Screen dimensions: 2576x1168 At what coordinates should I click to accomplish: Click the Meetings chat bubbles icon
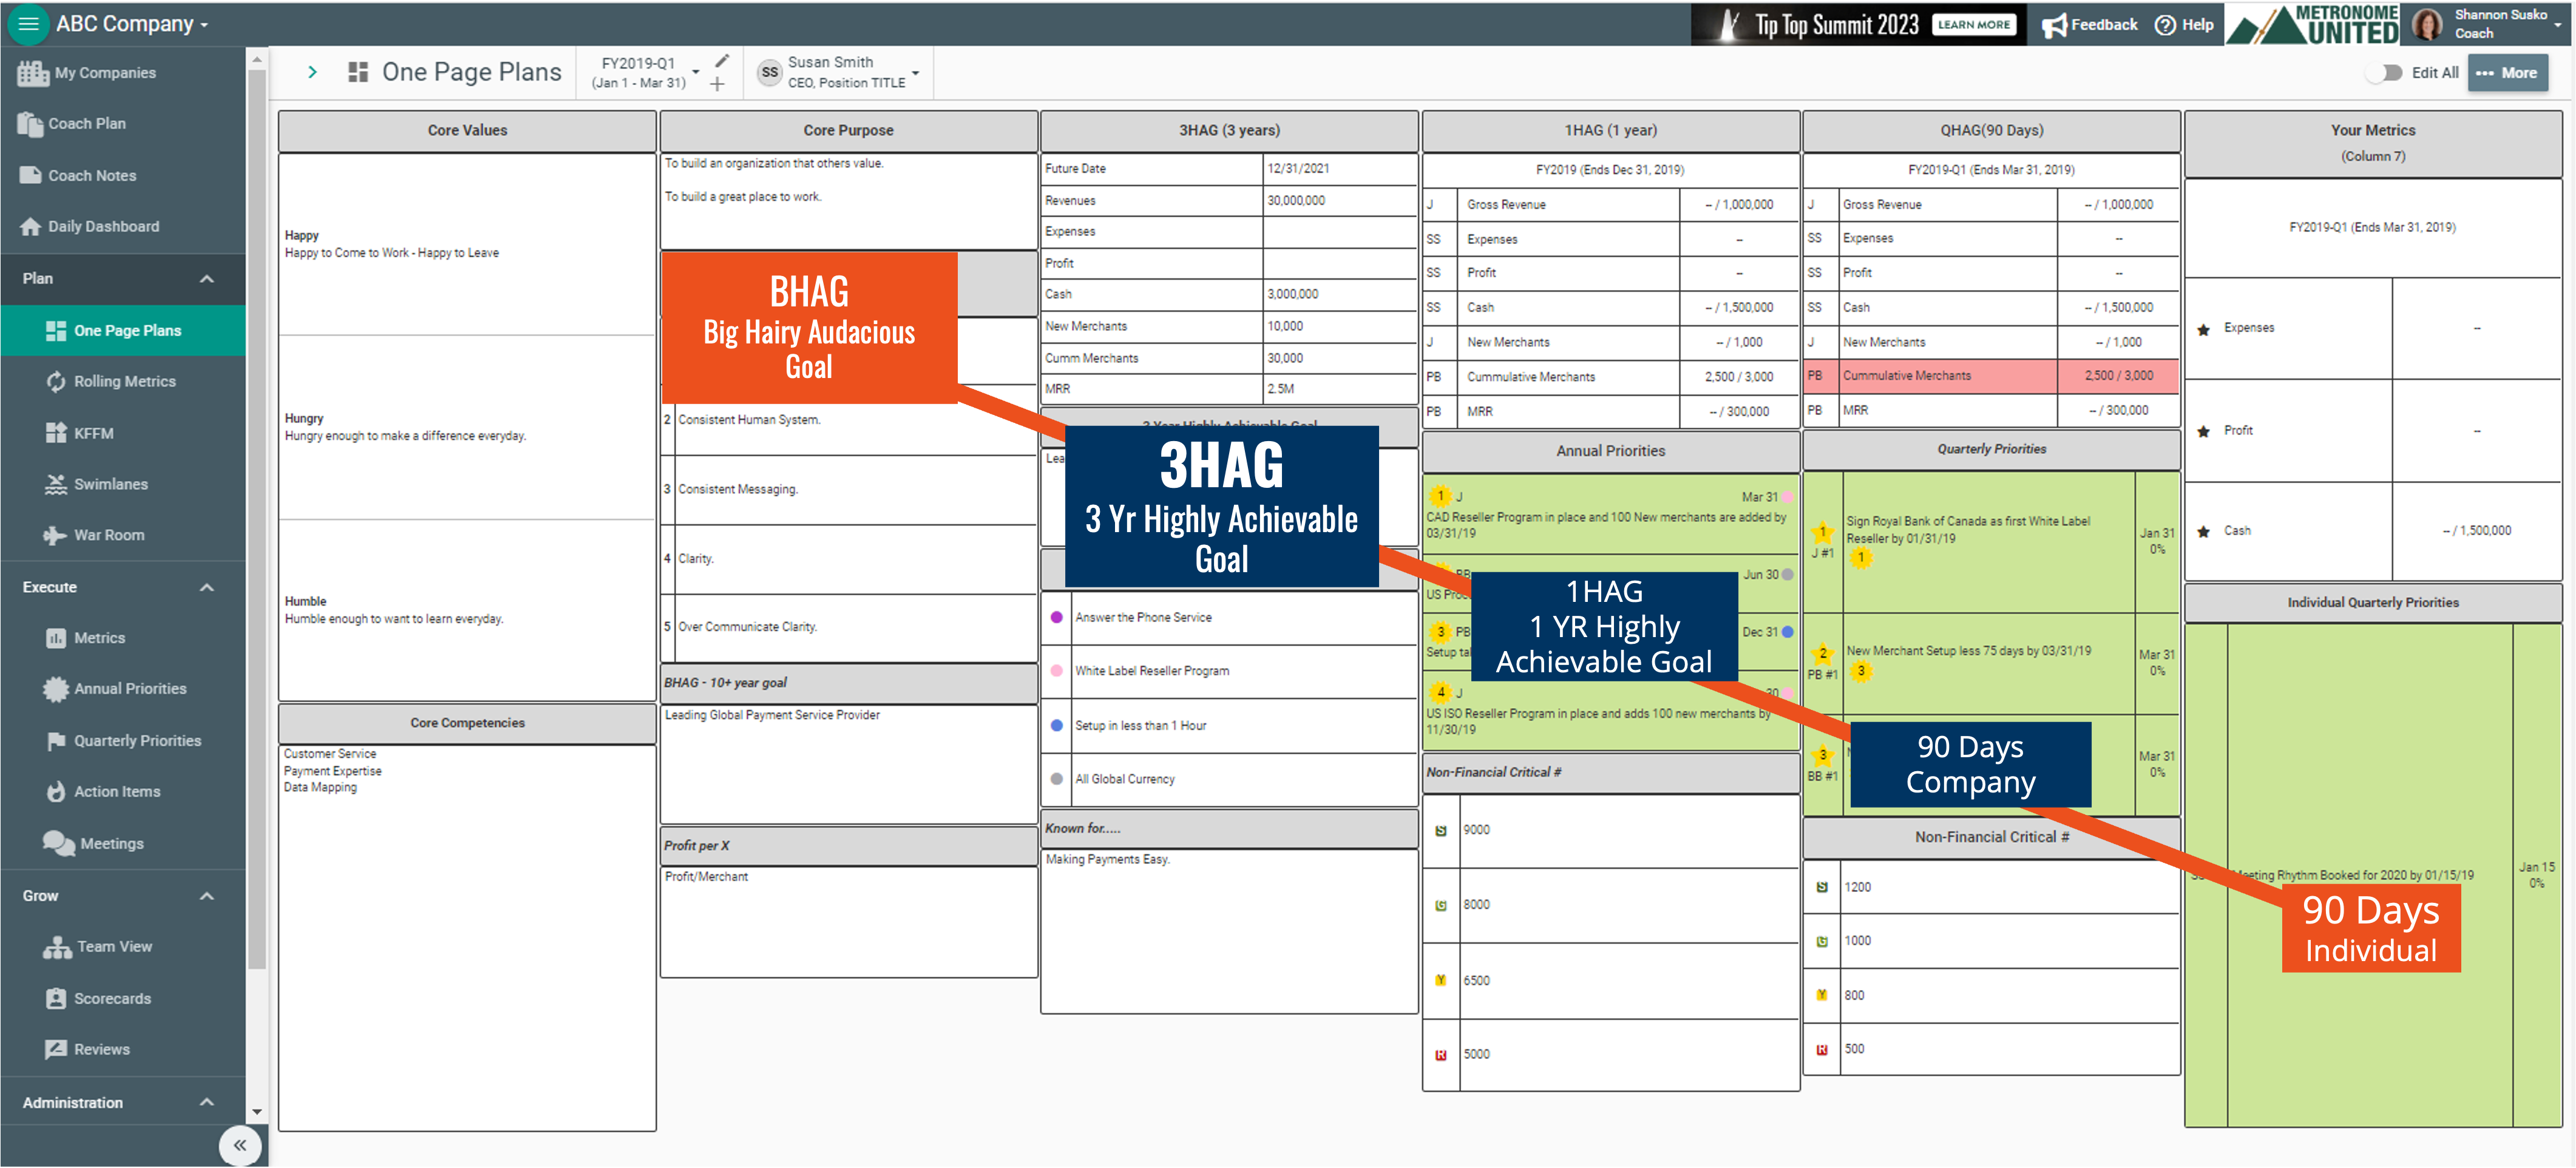pyautogui.click(x=58, y=843)
